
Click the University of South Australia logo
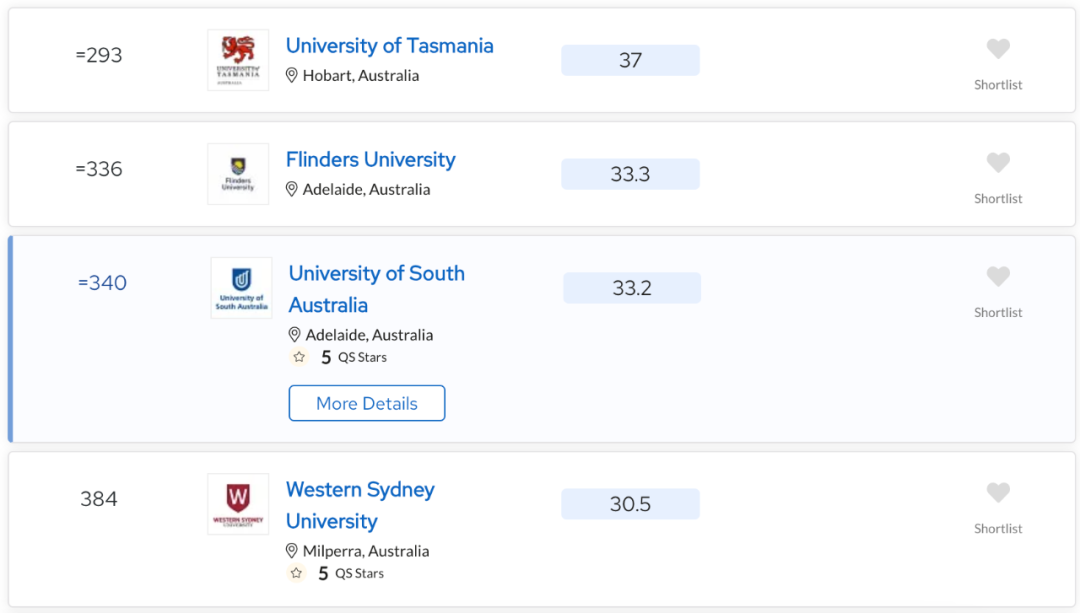click(x=241, y=288)
